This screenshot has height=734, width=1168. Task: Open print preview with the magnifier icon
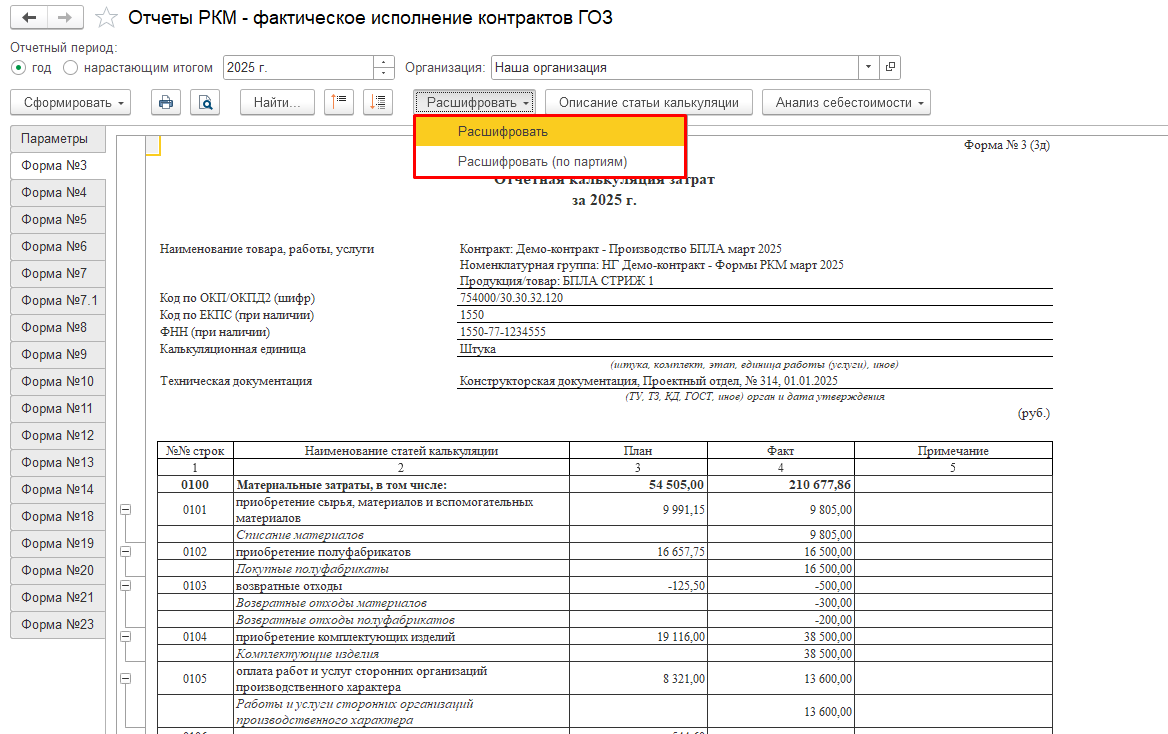(205, 103)
